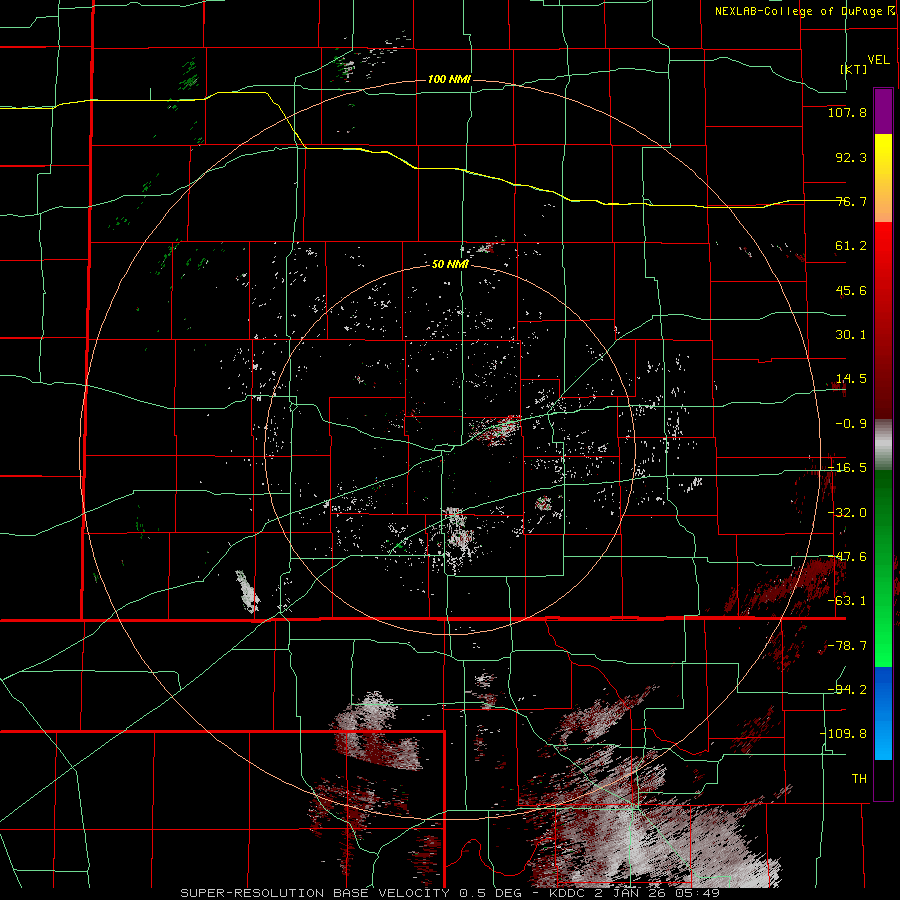Pick the gray near-zero segment of the color bar
Image resolution: width=900 pixels, height=900 pixels.
pos(883,445)
